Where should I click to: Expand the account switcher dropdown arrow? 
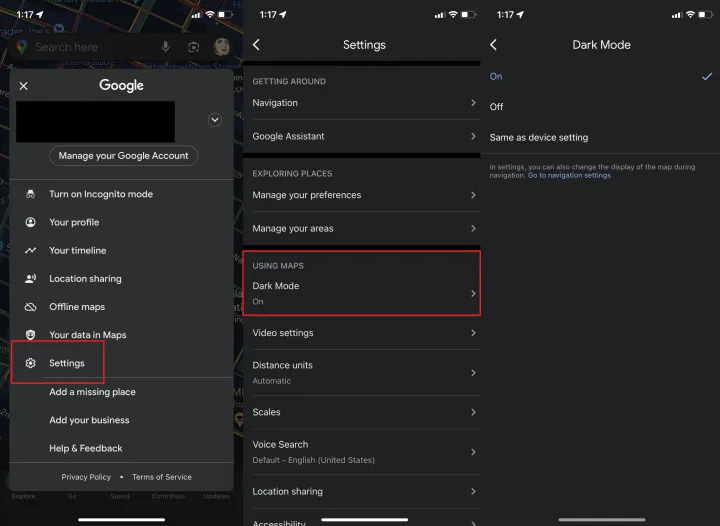[214, 120]
